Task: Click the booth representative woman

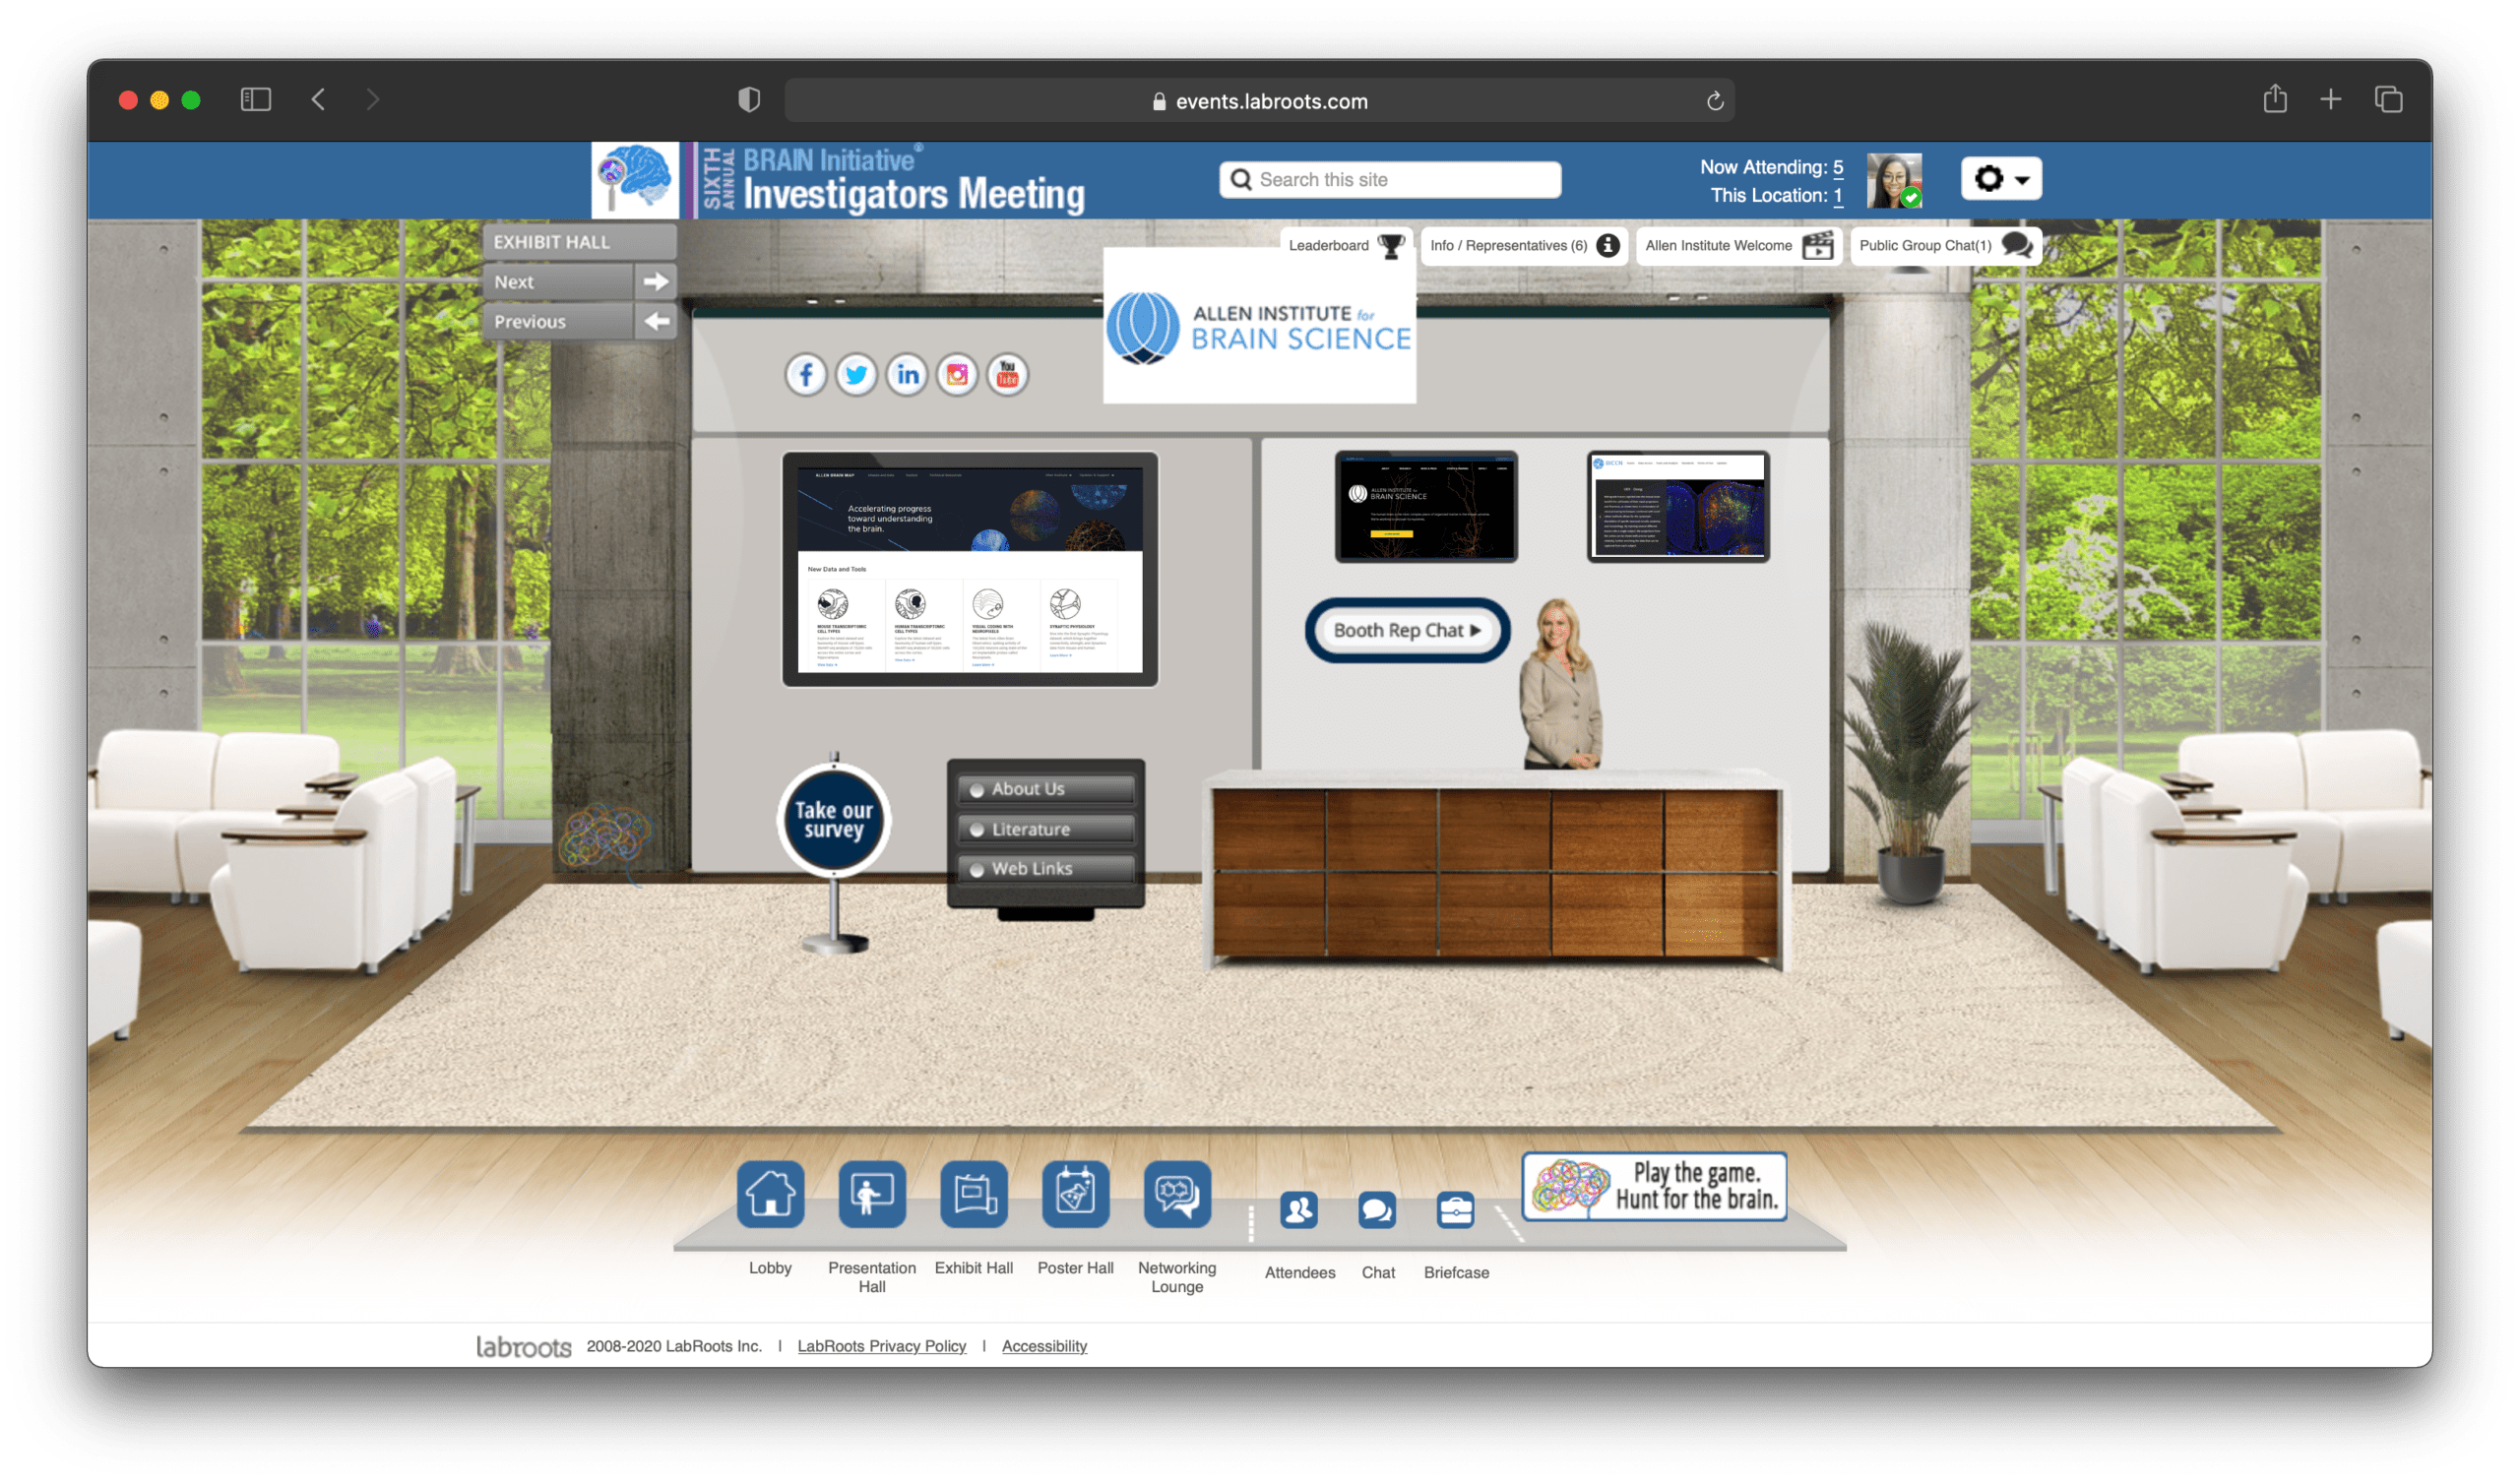Action: point(1560,685)
